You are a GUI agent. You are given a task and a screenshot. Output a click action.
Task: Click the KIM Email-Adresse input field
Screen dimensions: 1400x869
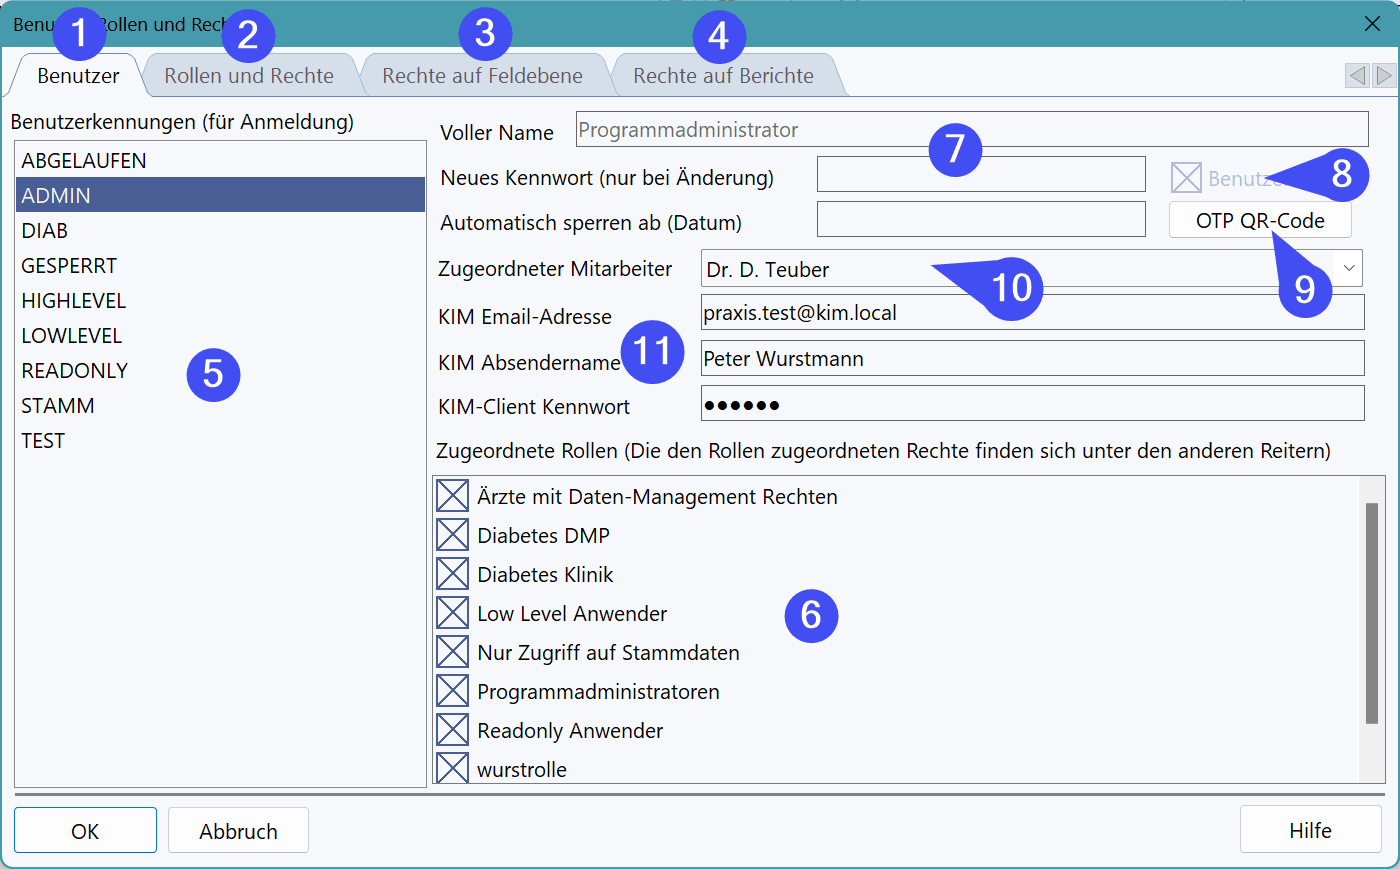[x=1030, y=313]
